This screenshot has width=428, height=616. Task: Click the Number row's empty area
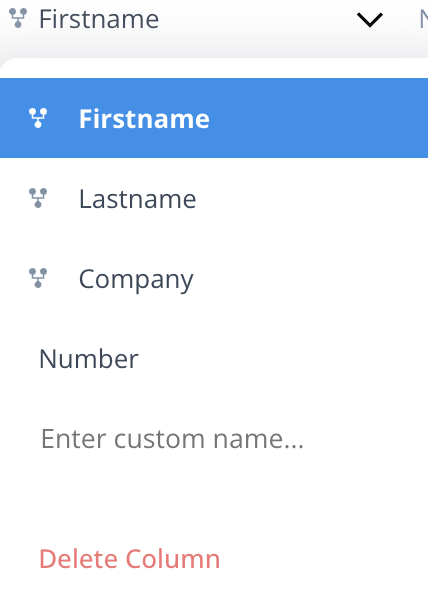(283, 358)
